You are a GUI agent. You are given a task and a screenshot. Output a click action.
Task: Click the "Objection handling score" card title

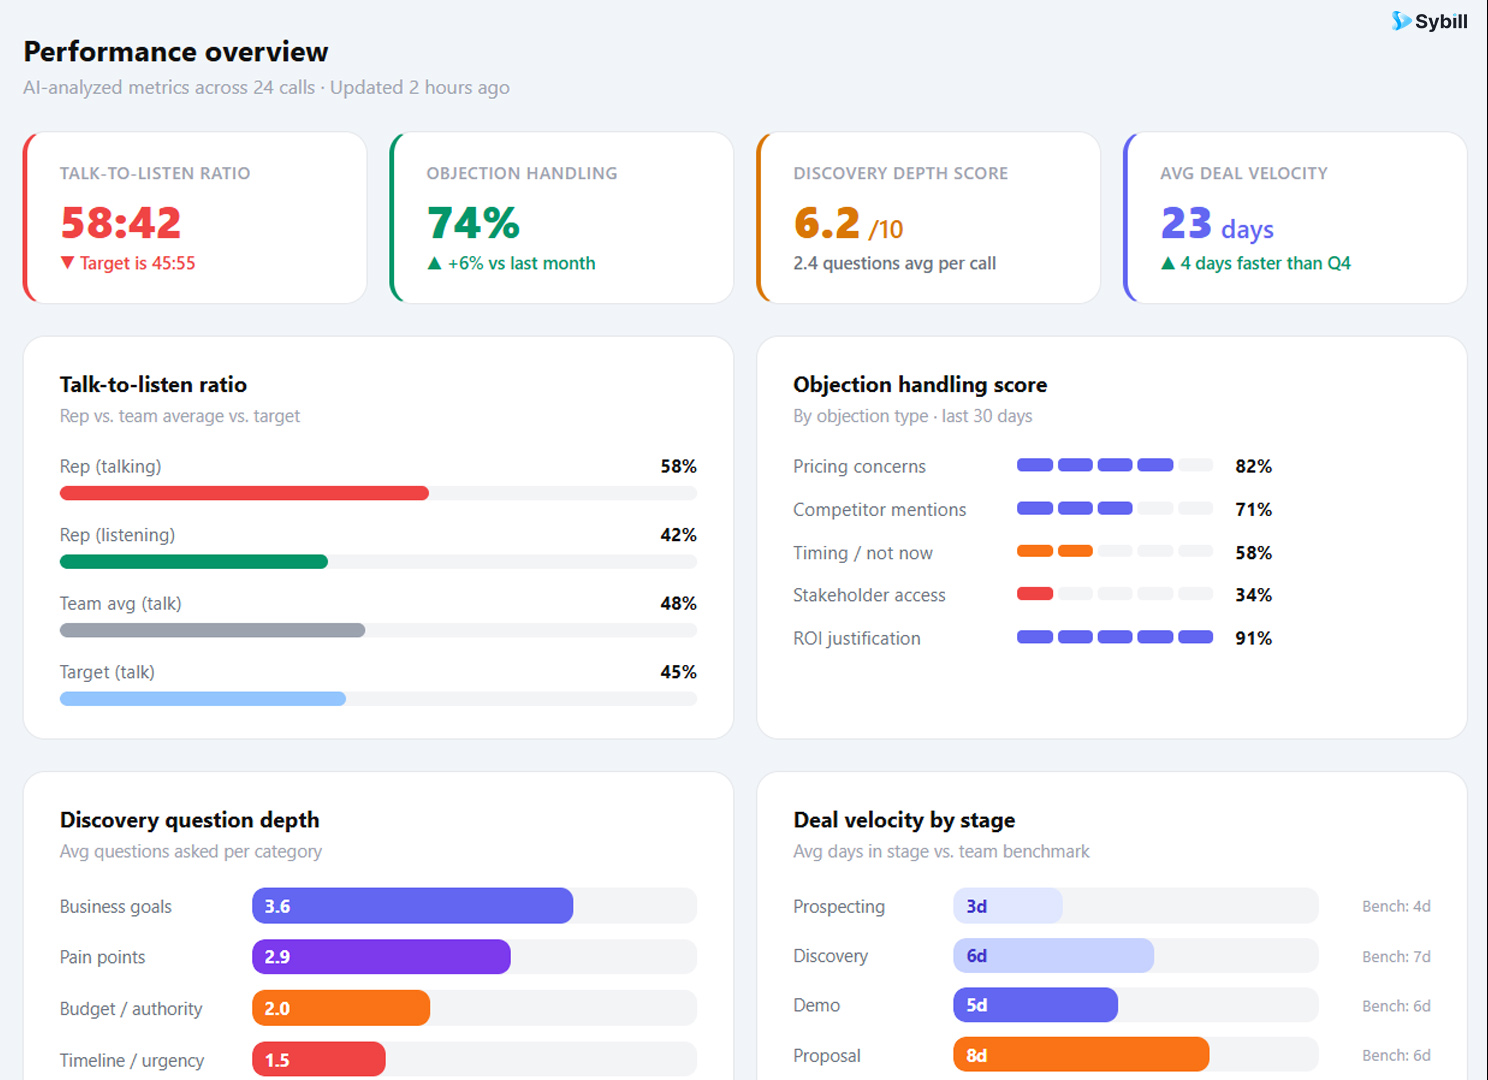(x=920, y=385)
